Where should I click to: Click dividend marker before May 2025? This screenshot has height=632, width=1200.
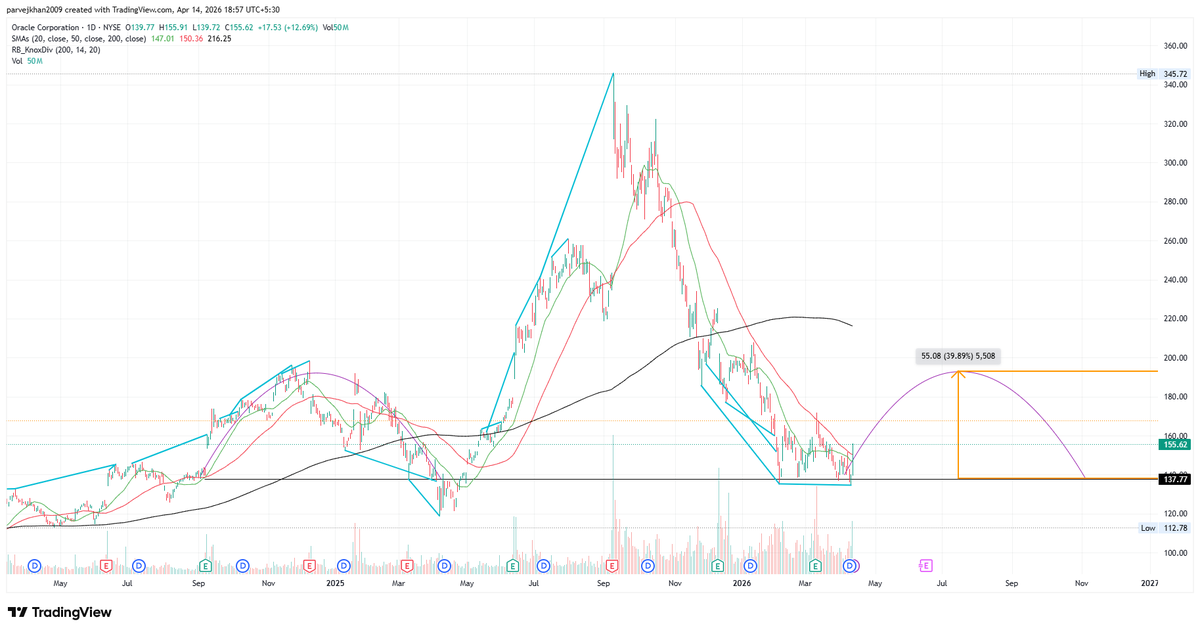click(444, 566)
